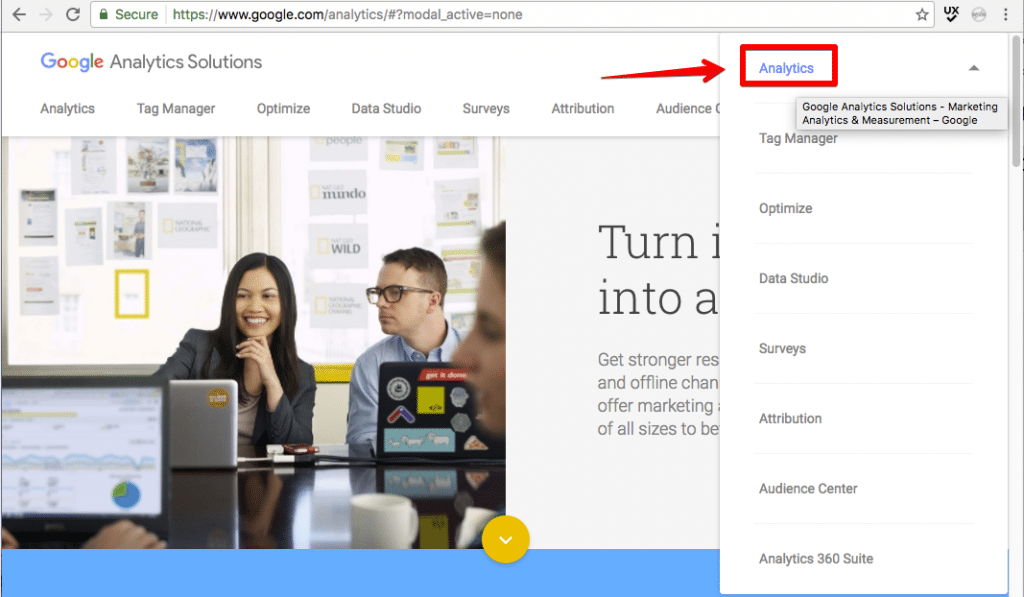
Task: Select Attribution in the dropdown panel
Action: pos(790,419)
